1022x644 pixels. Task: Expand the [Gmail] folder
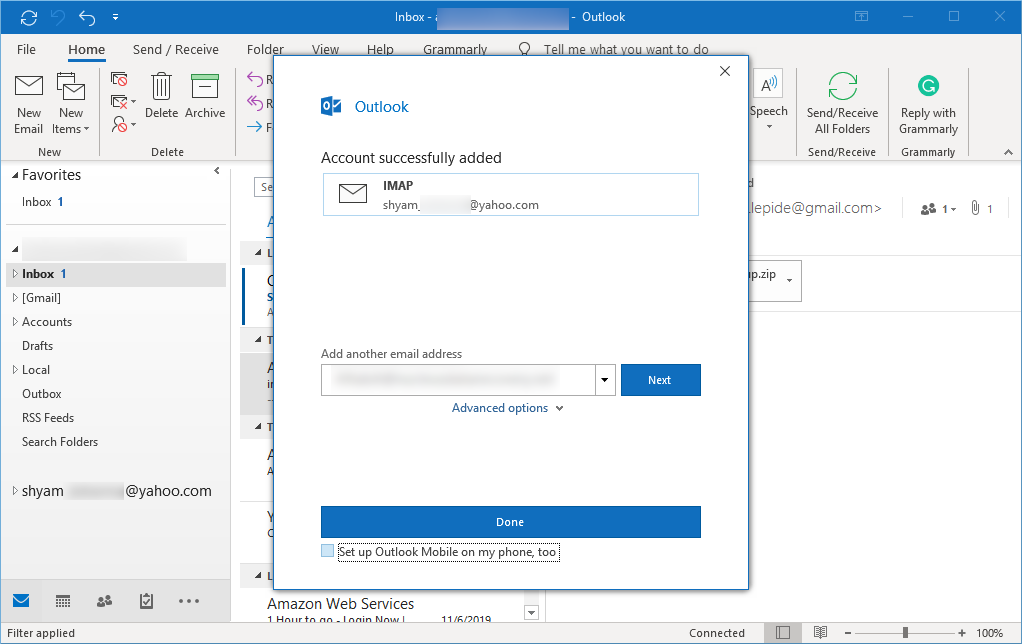coord(15,298)
